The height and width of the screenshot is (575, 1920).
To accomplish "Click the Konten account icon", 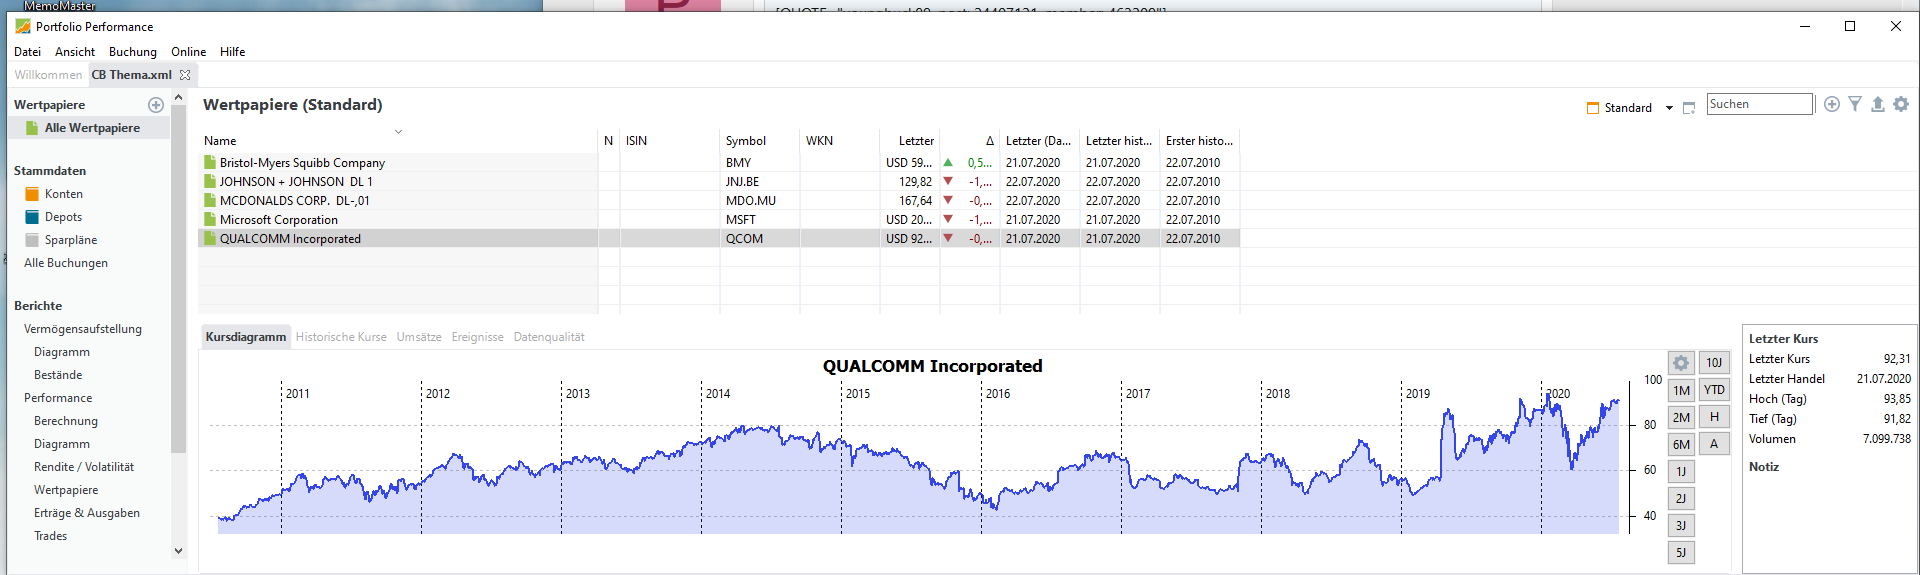I will (32, 194).
